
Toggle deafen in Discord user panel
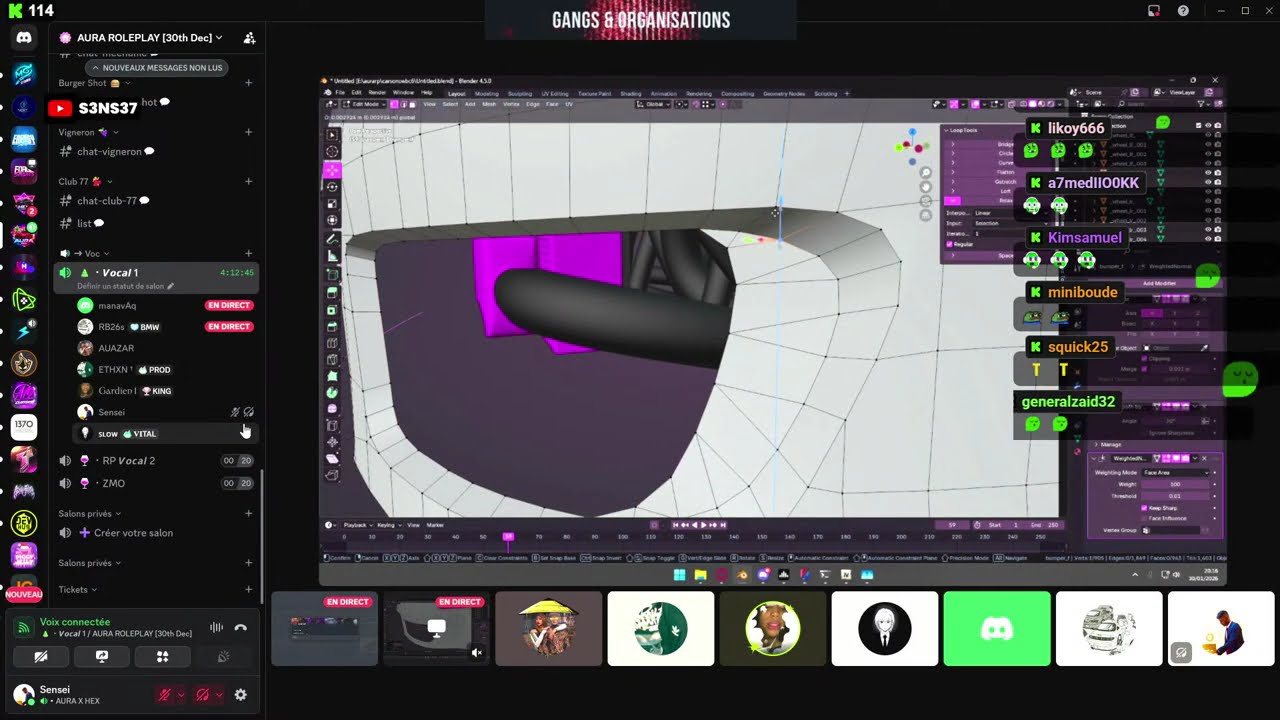(202, 695)
